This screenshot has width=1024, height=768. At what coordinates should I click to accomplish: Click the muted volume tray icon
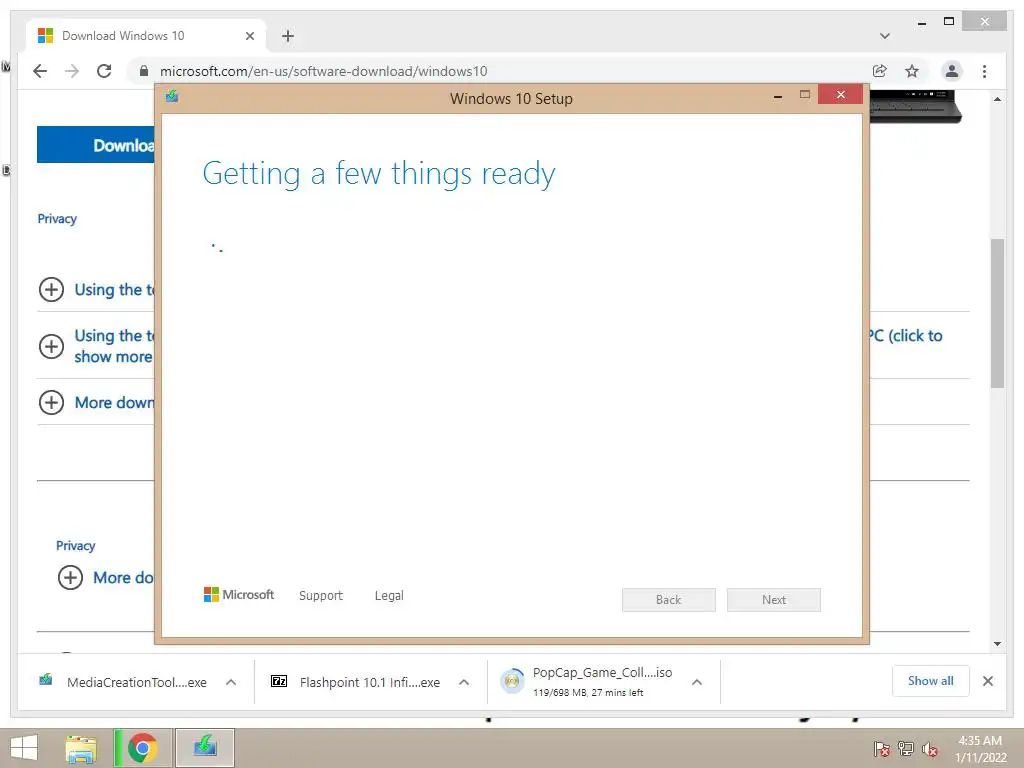pos(930,748)
